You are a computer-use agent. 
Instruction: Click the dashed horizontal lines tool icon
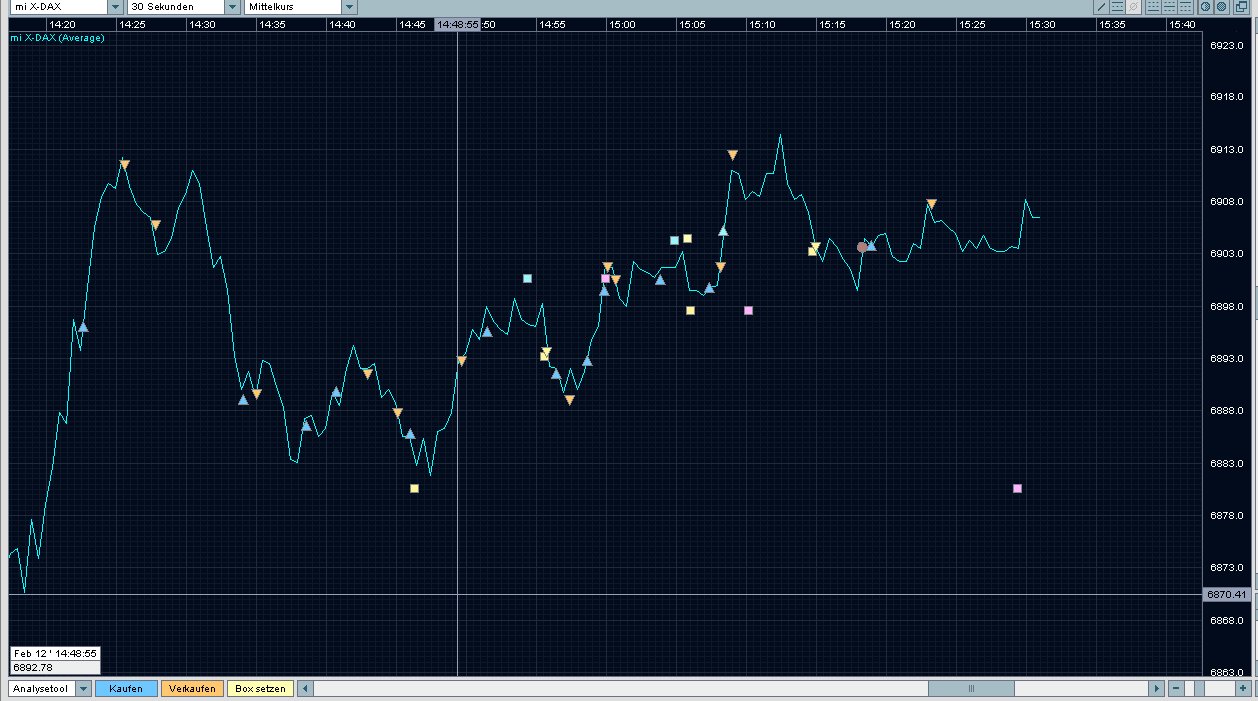(x=1117, y=7)
